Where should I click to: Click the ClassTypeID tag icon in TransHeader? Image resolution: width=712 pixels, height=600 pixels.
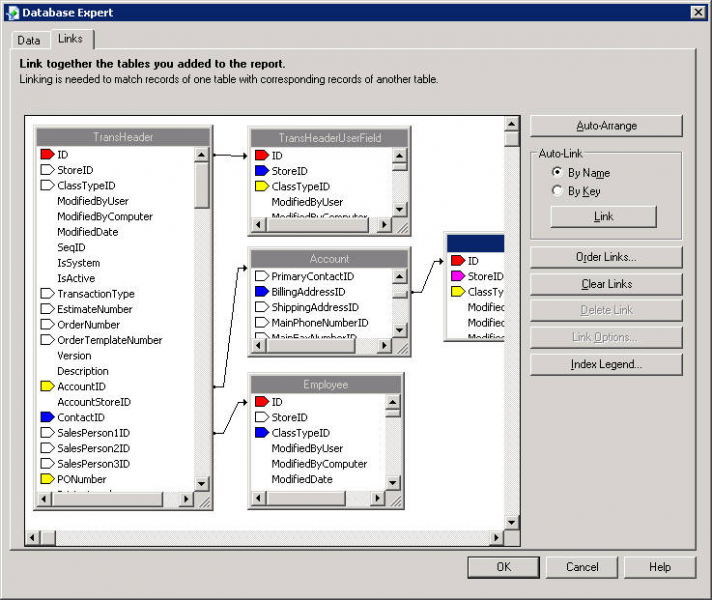[47, 185]
